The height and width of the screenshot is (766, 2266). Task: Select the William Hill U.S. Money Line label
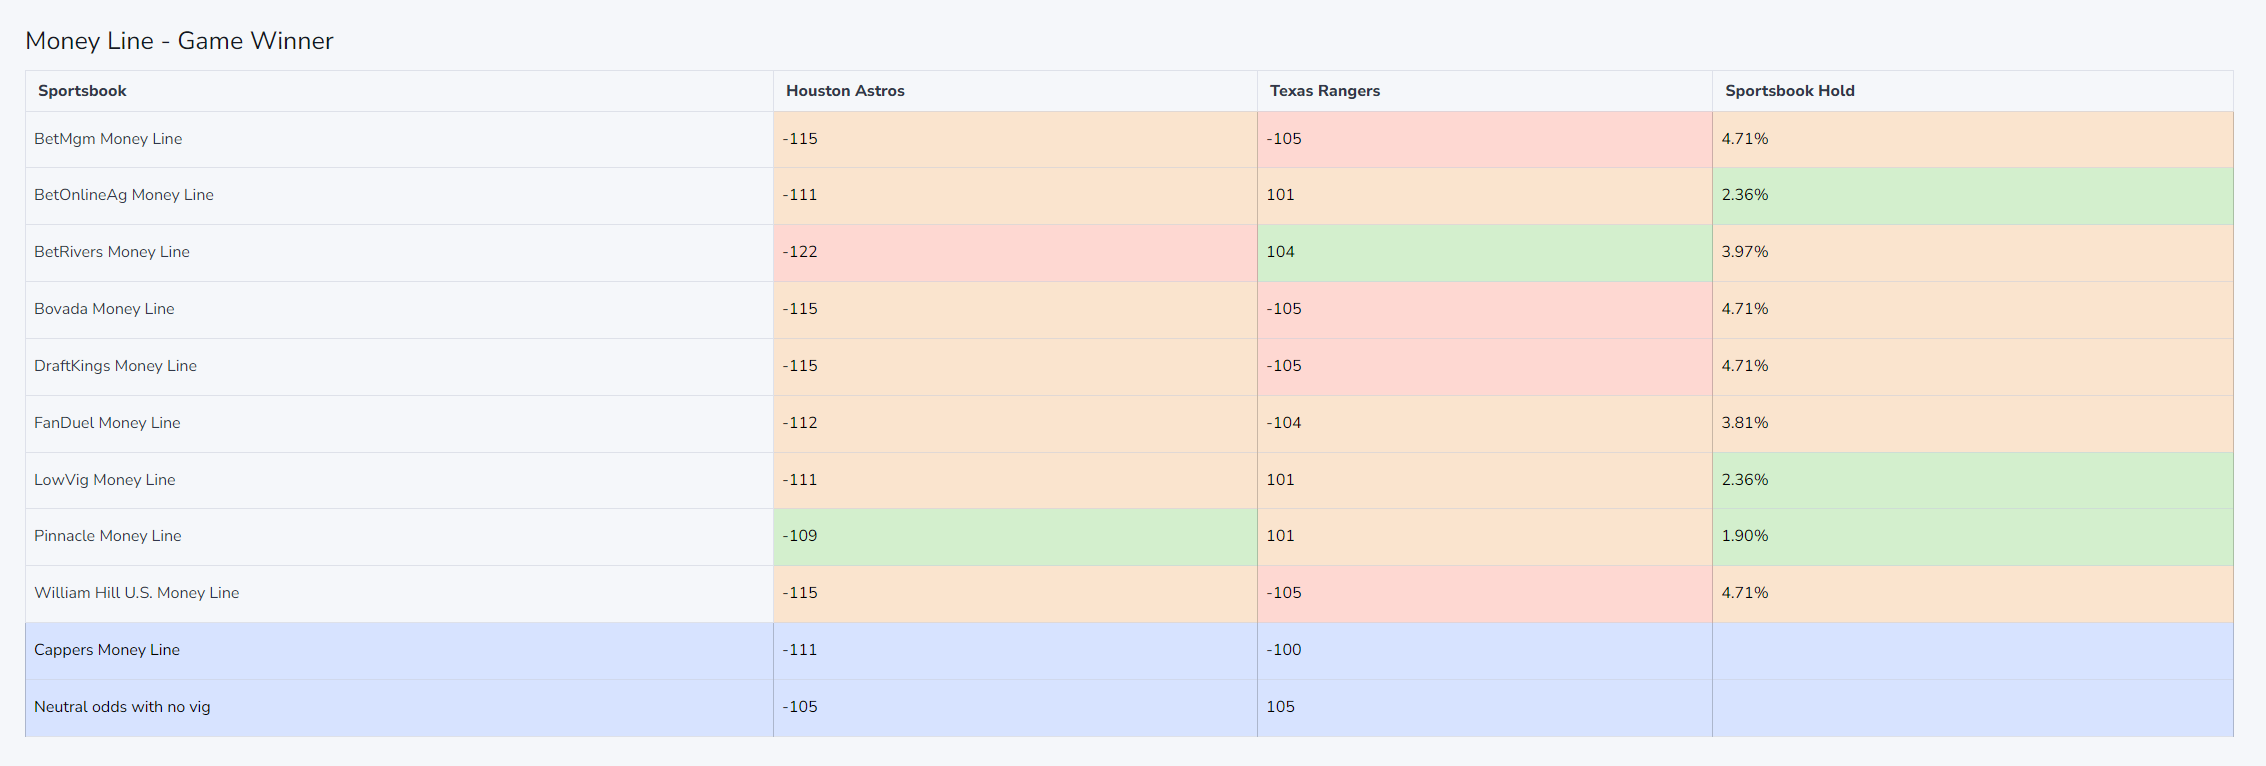click(x=137, y=593)
